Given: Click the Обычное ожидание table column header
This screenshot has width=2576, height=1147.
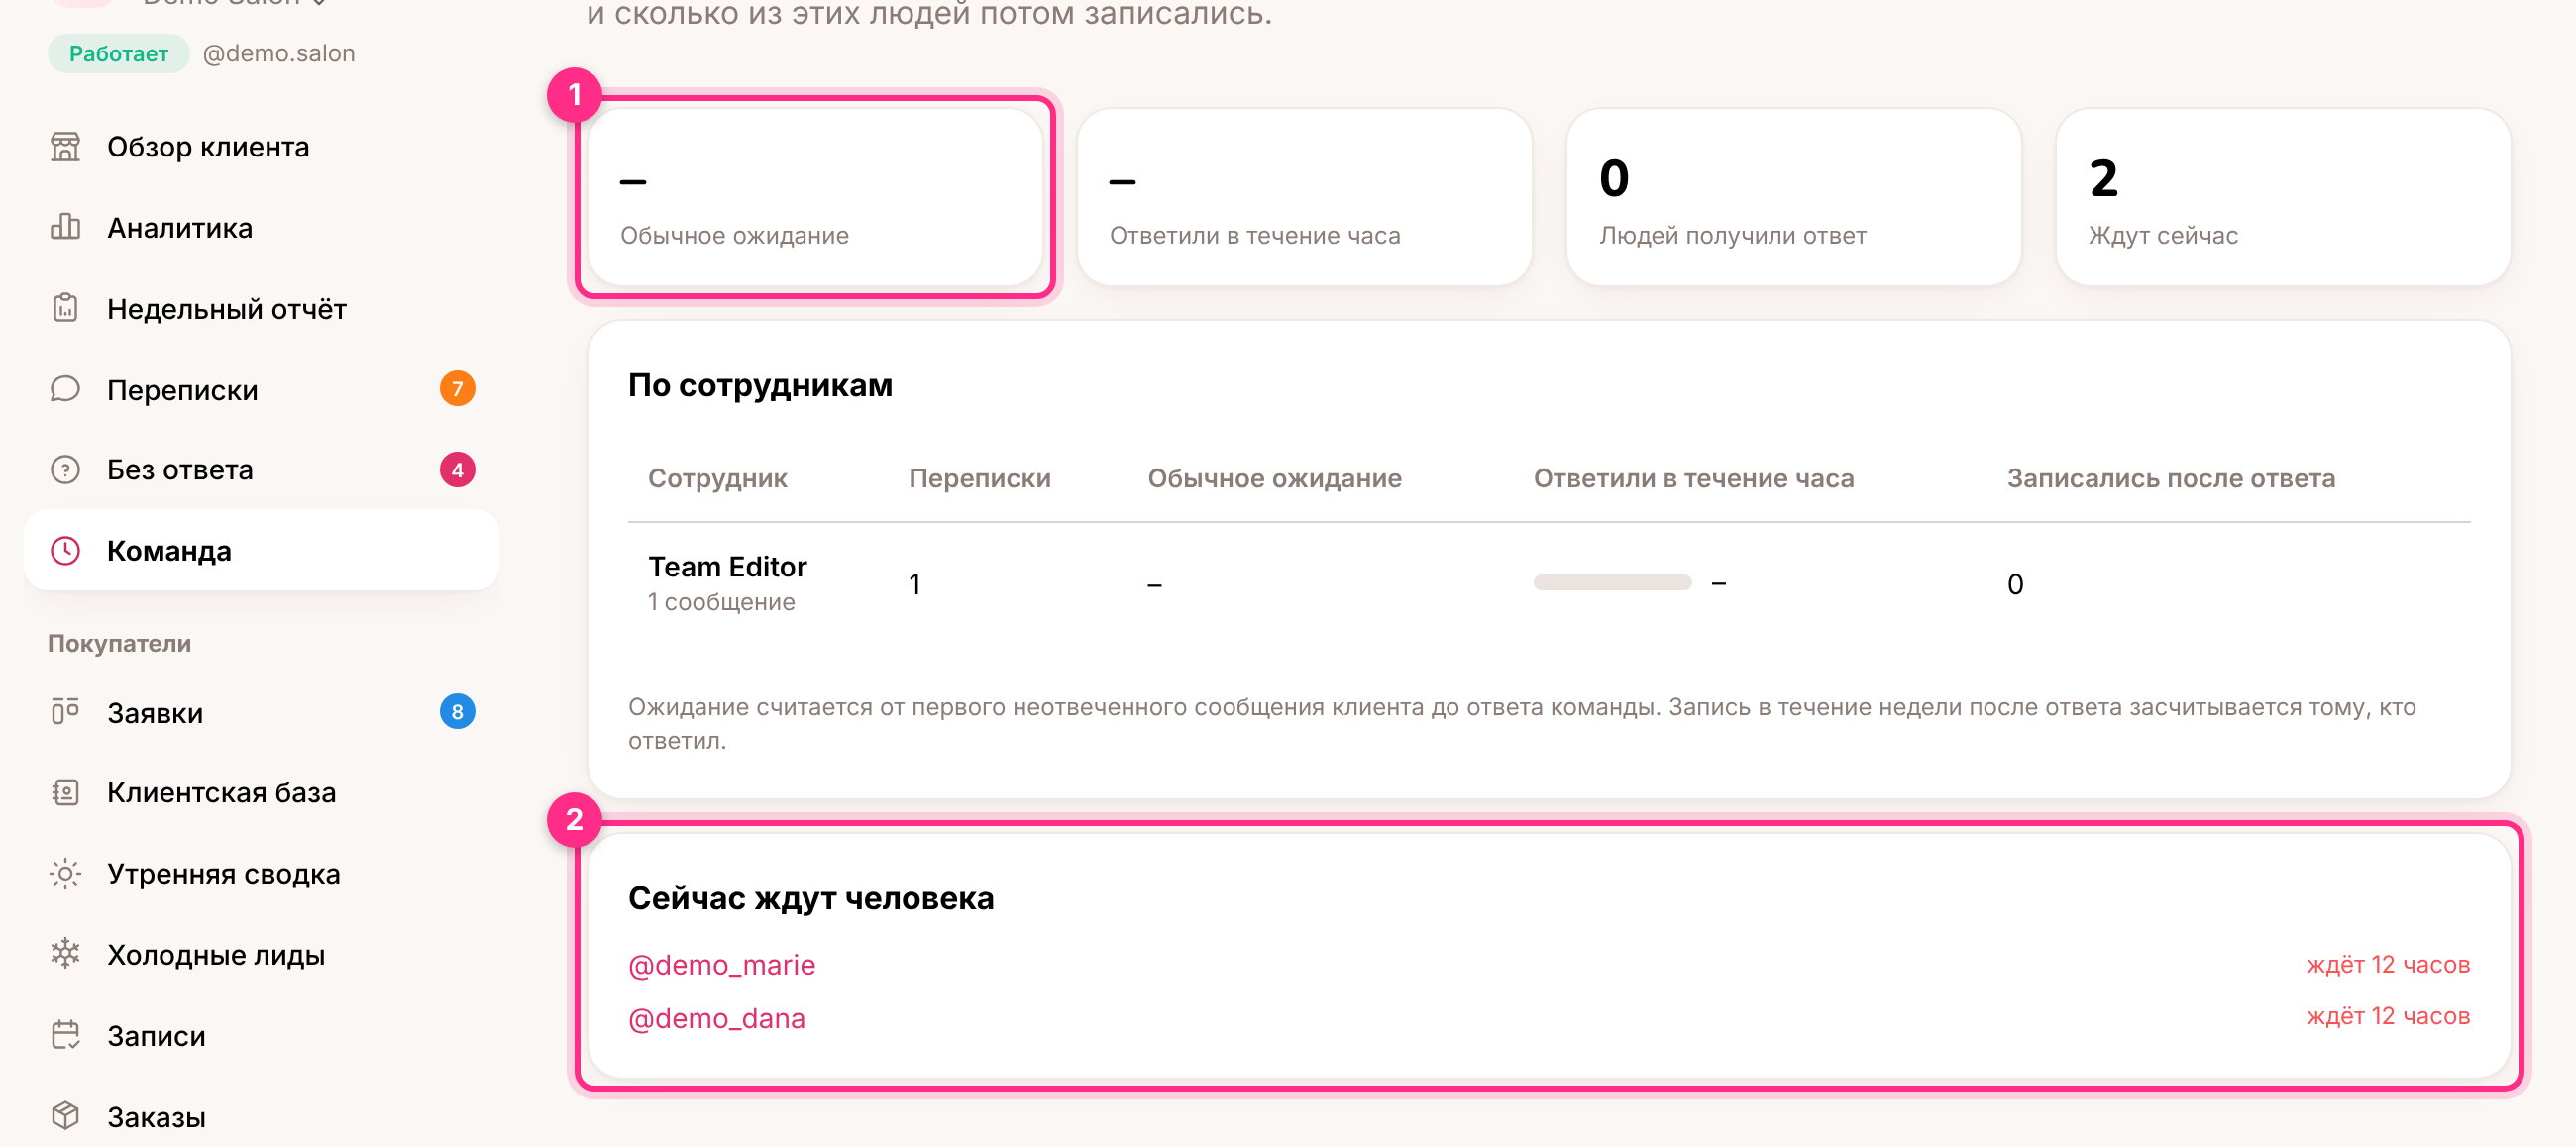Looking at the screenshot, I should tap(1274, 478).
